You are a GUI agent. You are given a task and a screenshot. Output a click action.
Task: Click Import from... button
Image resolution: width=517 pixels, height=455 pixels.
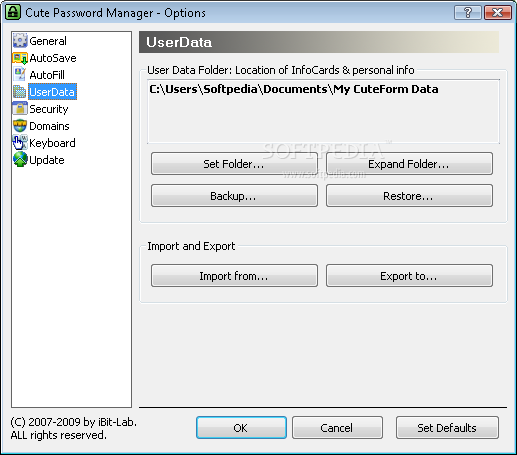pos(234,276)
